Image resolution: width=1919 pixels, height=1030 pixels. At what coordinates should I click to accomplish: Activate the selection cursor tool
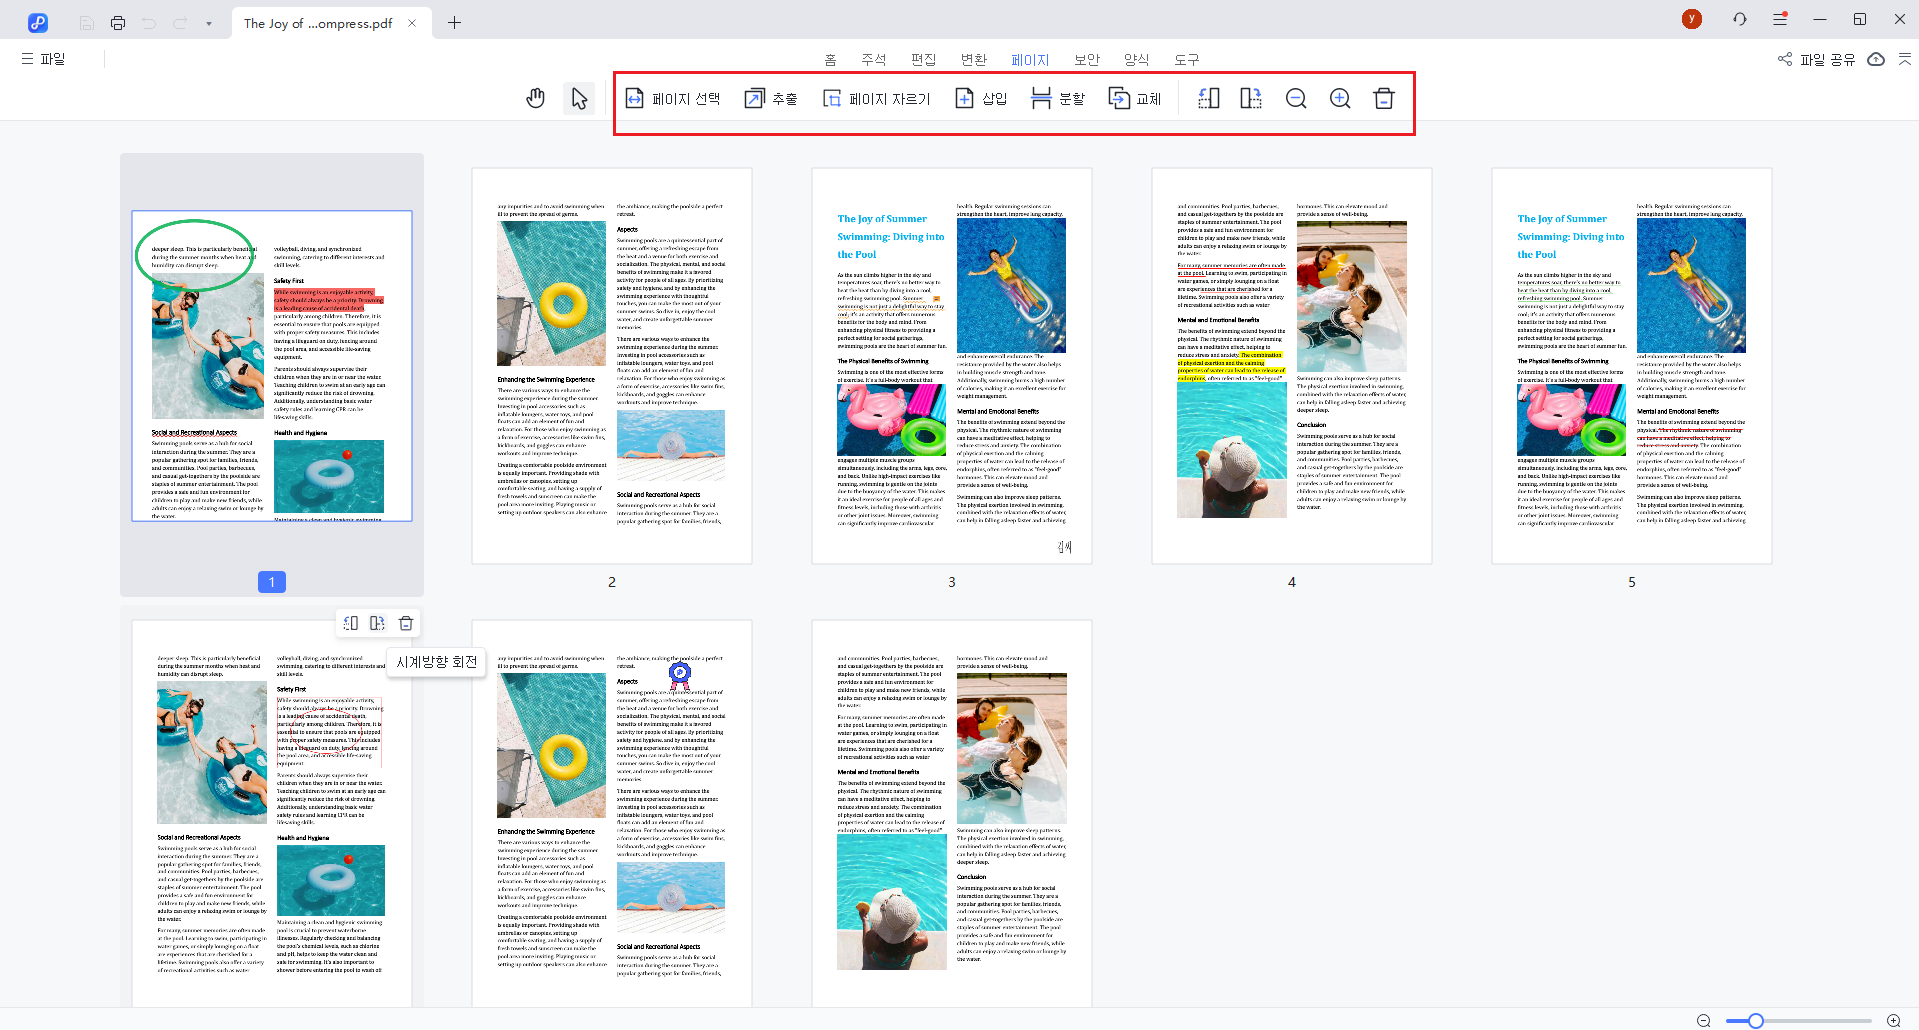tap(578, 97)
